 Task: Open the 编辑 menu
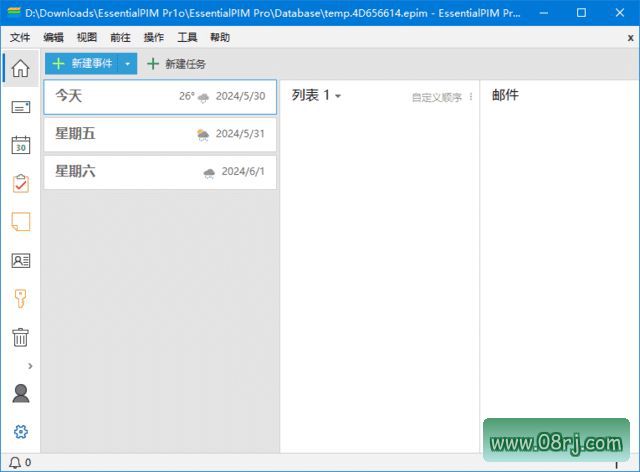pos(53,38)
